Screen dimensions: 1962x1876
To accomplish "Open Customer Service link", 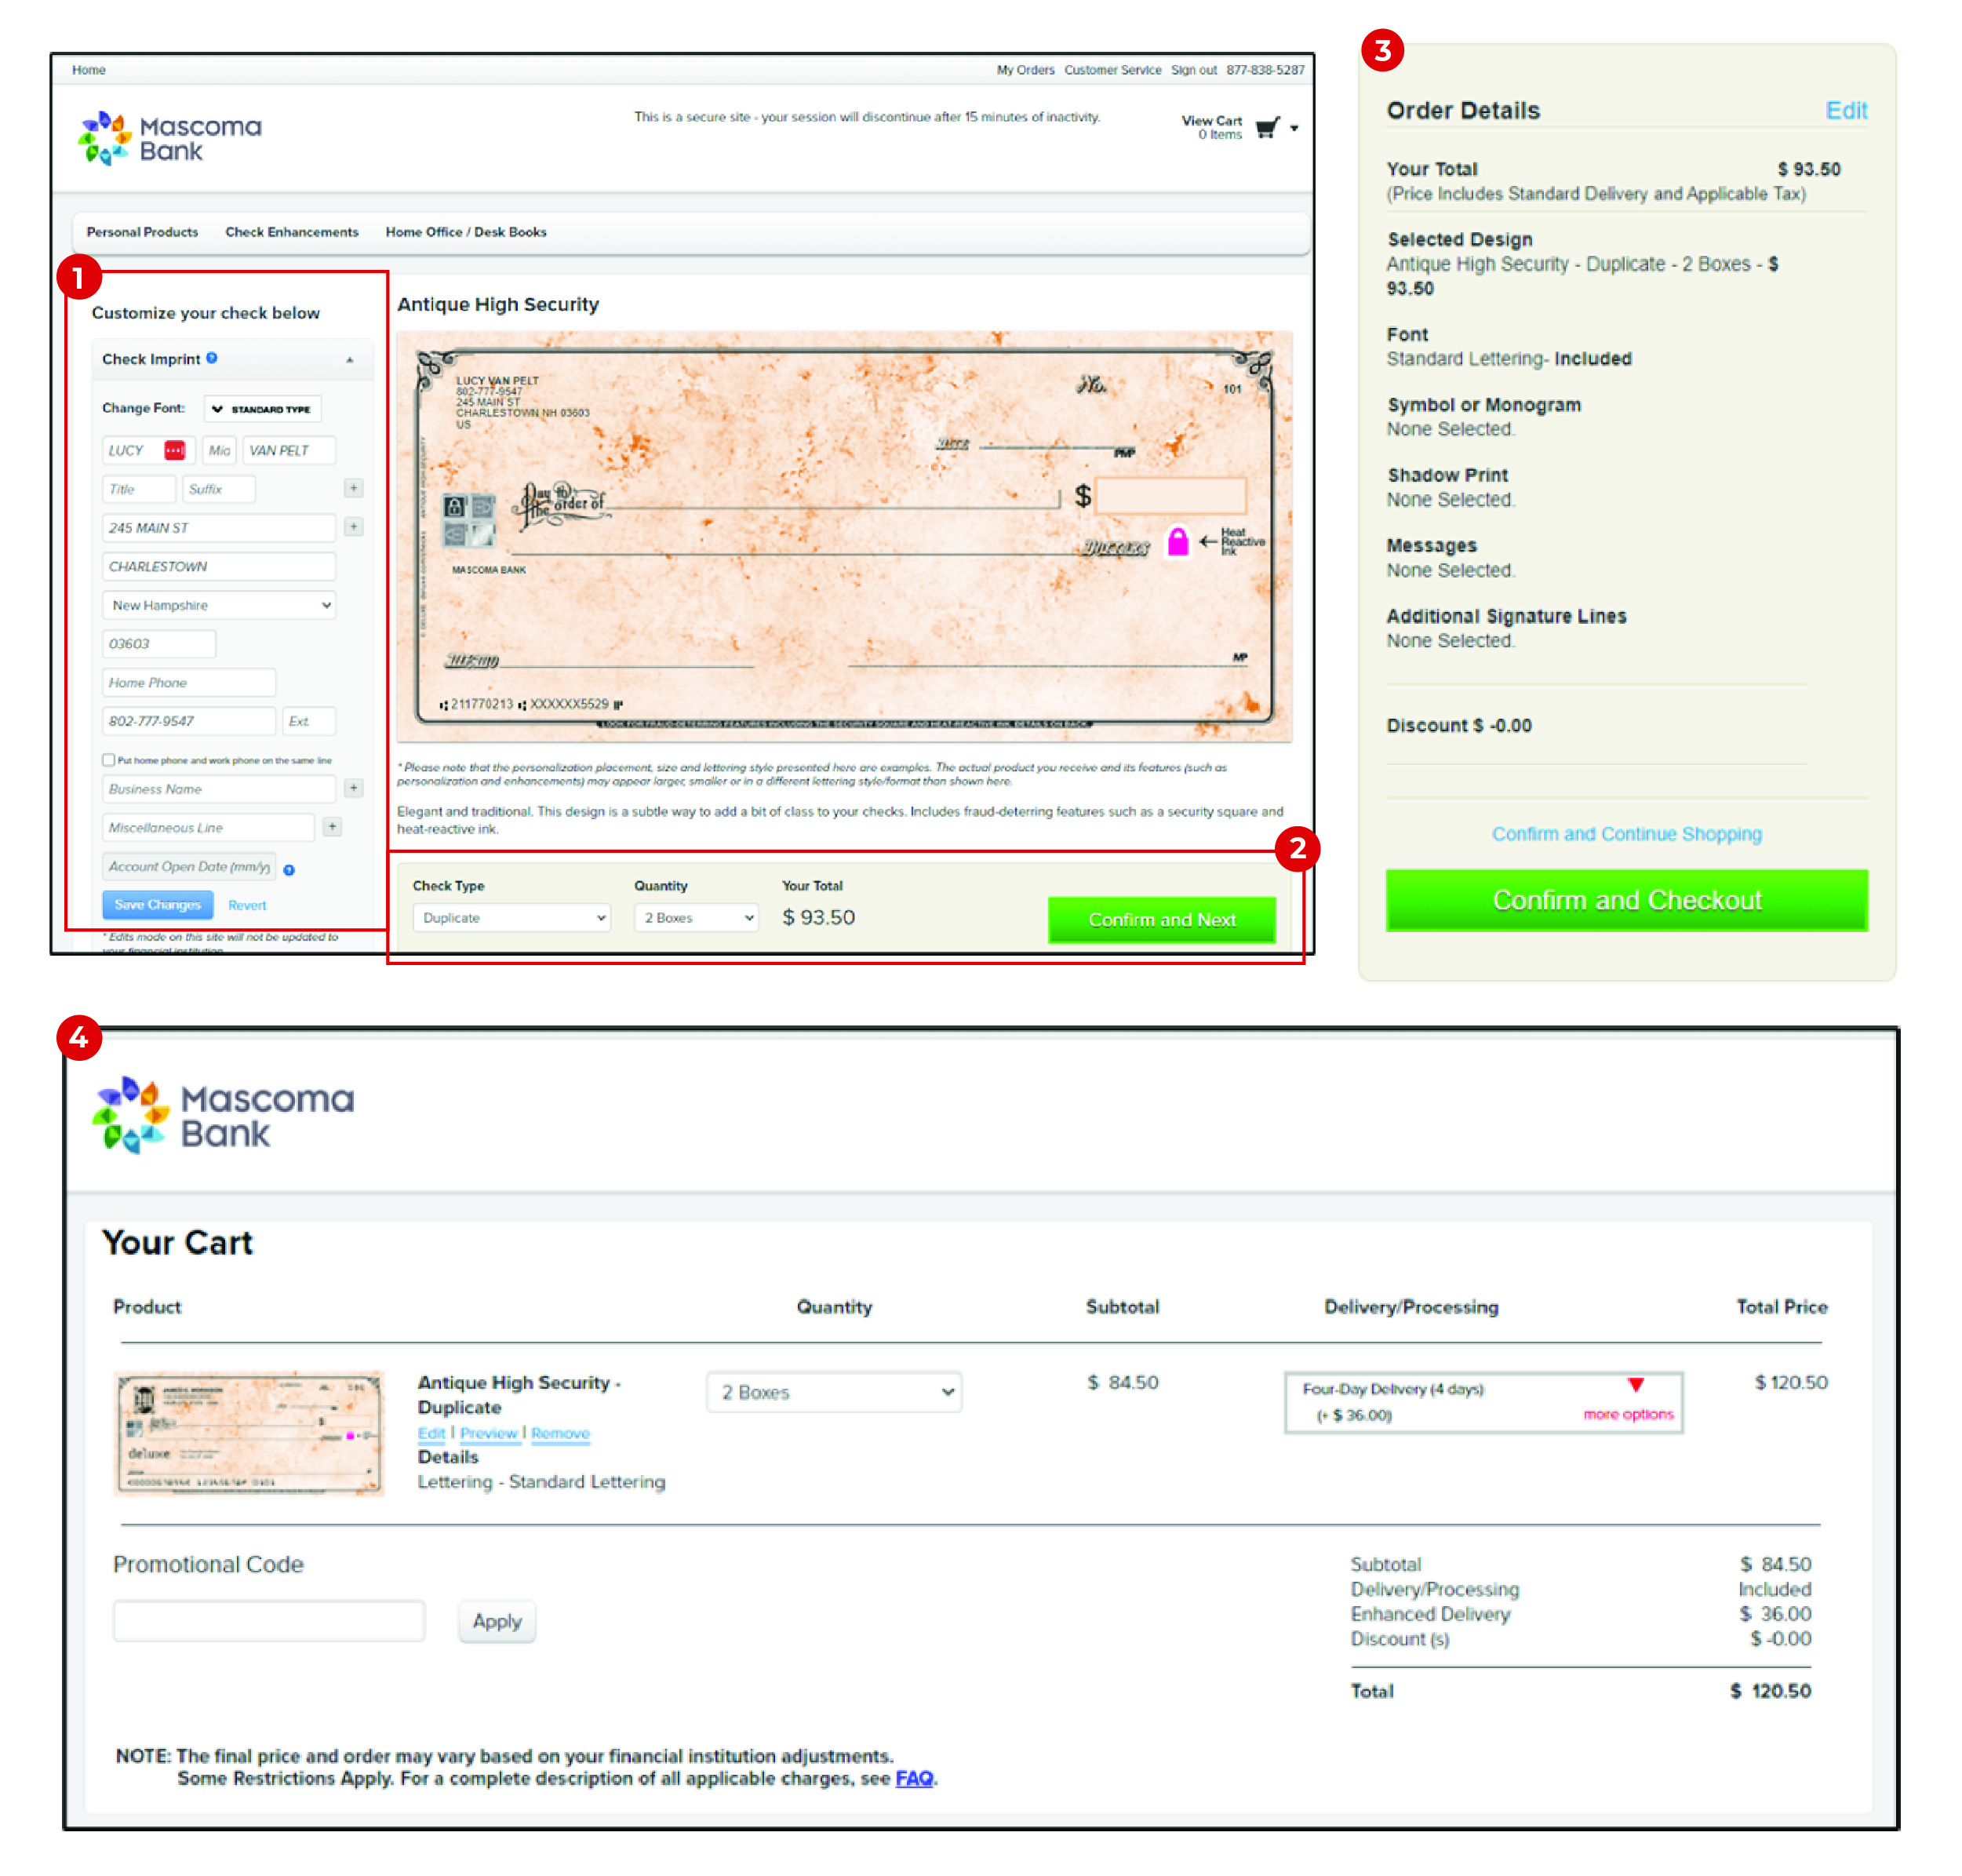I will 1112,70.
